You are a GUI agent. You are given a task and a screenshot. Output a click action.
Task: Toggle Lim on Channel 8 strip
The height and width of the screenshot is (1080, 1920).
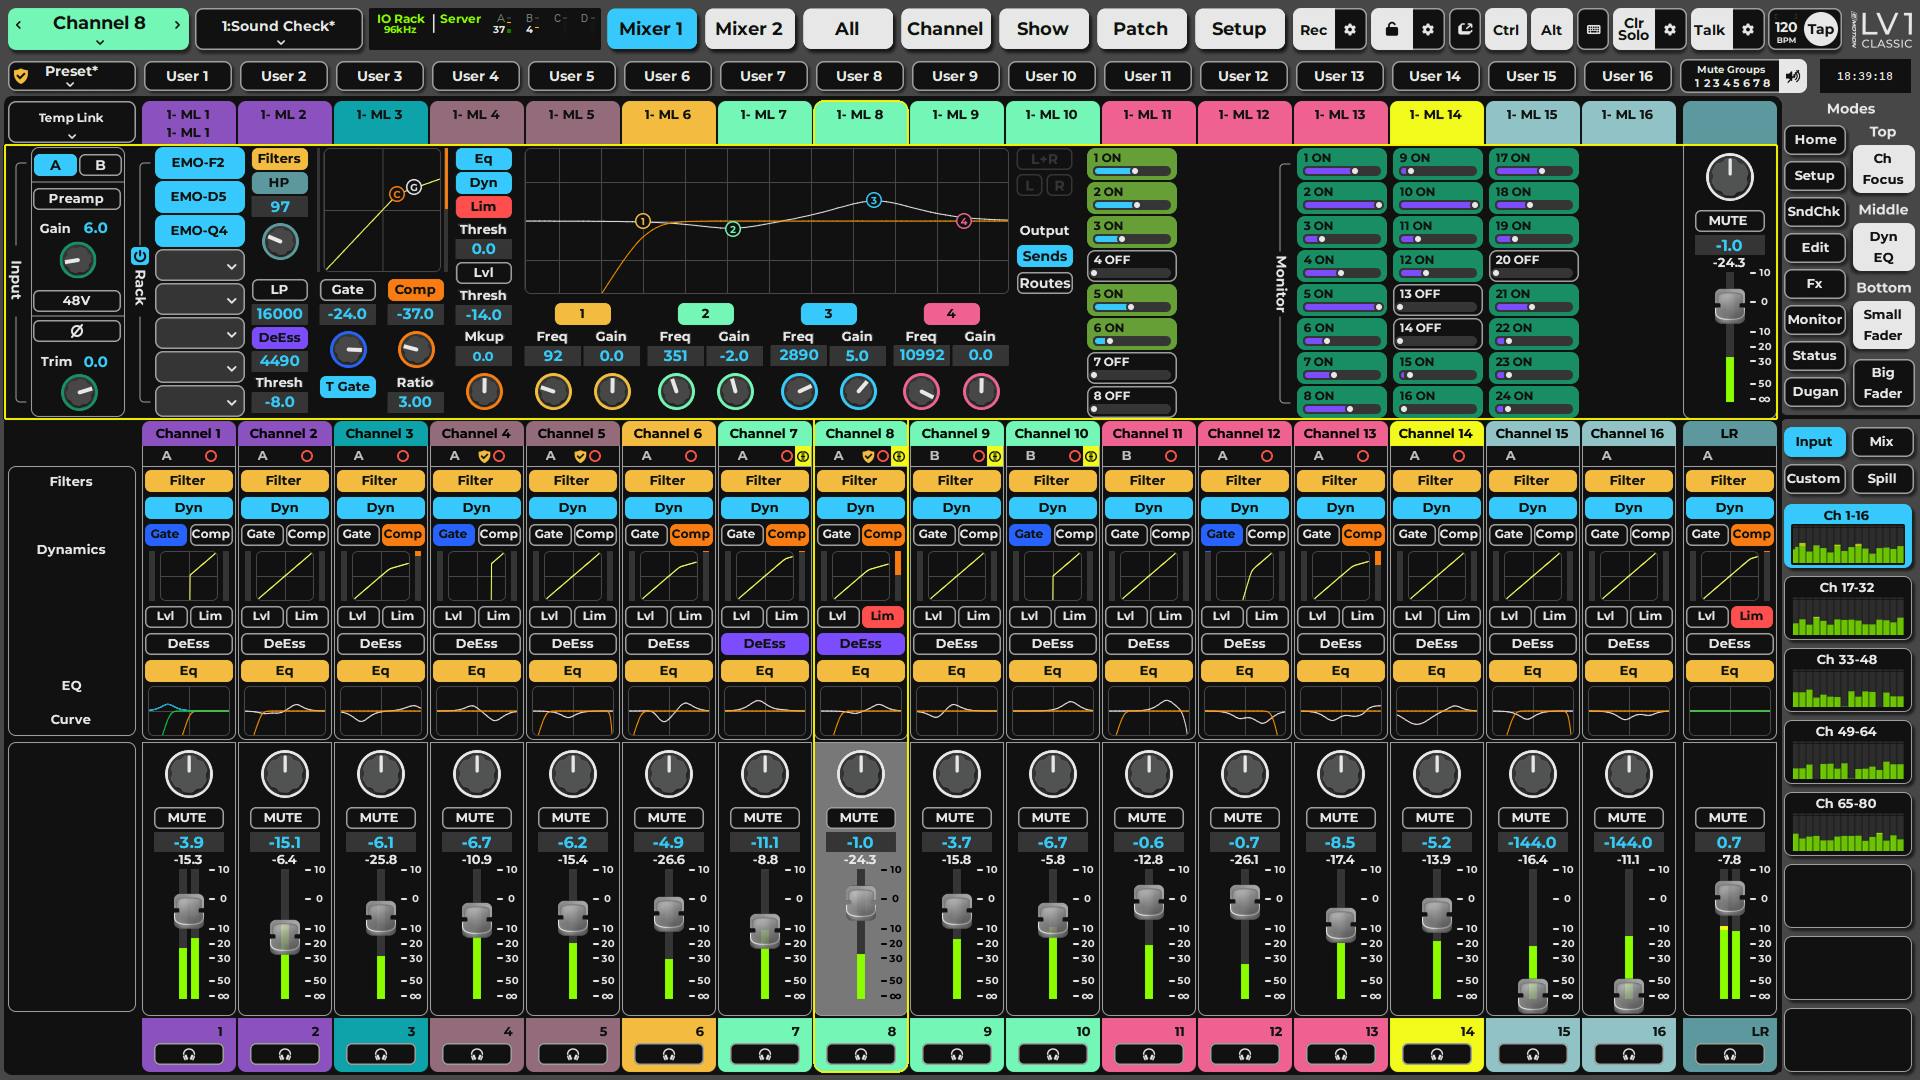point(882,616)
